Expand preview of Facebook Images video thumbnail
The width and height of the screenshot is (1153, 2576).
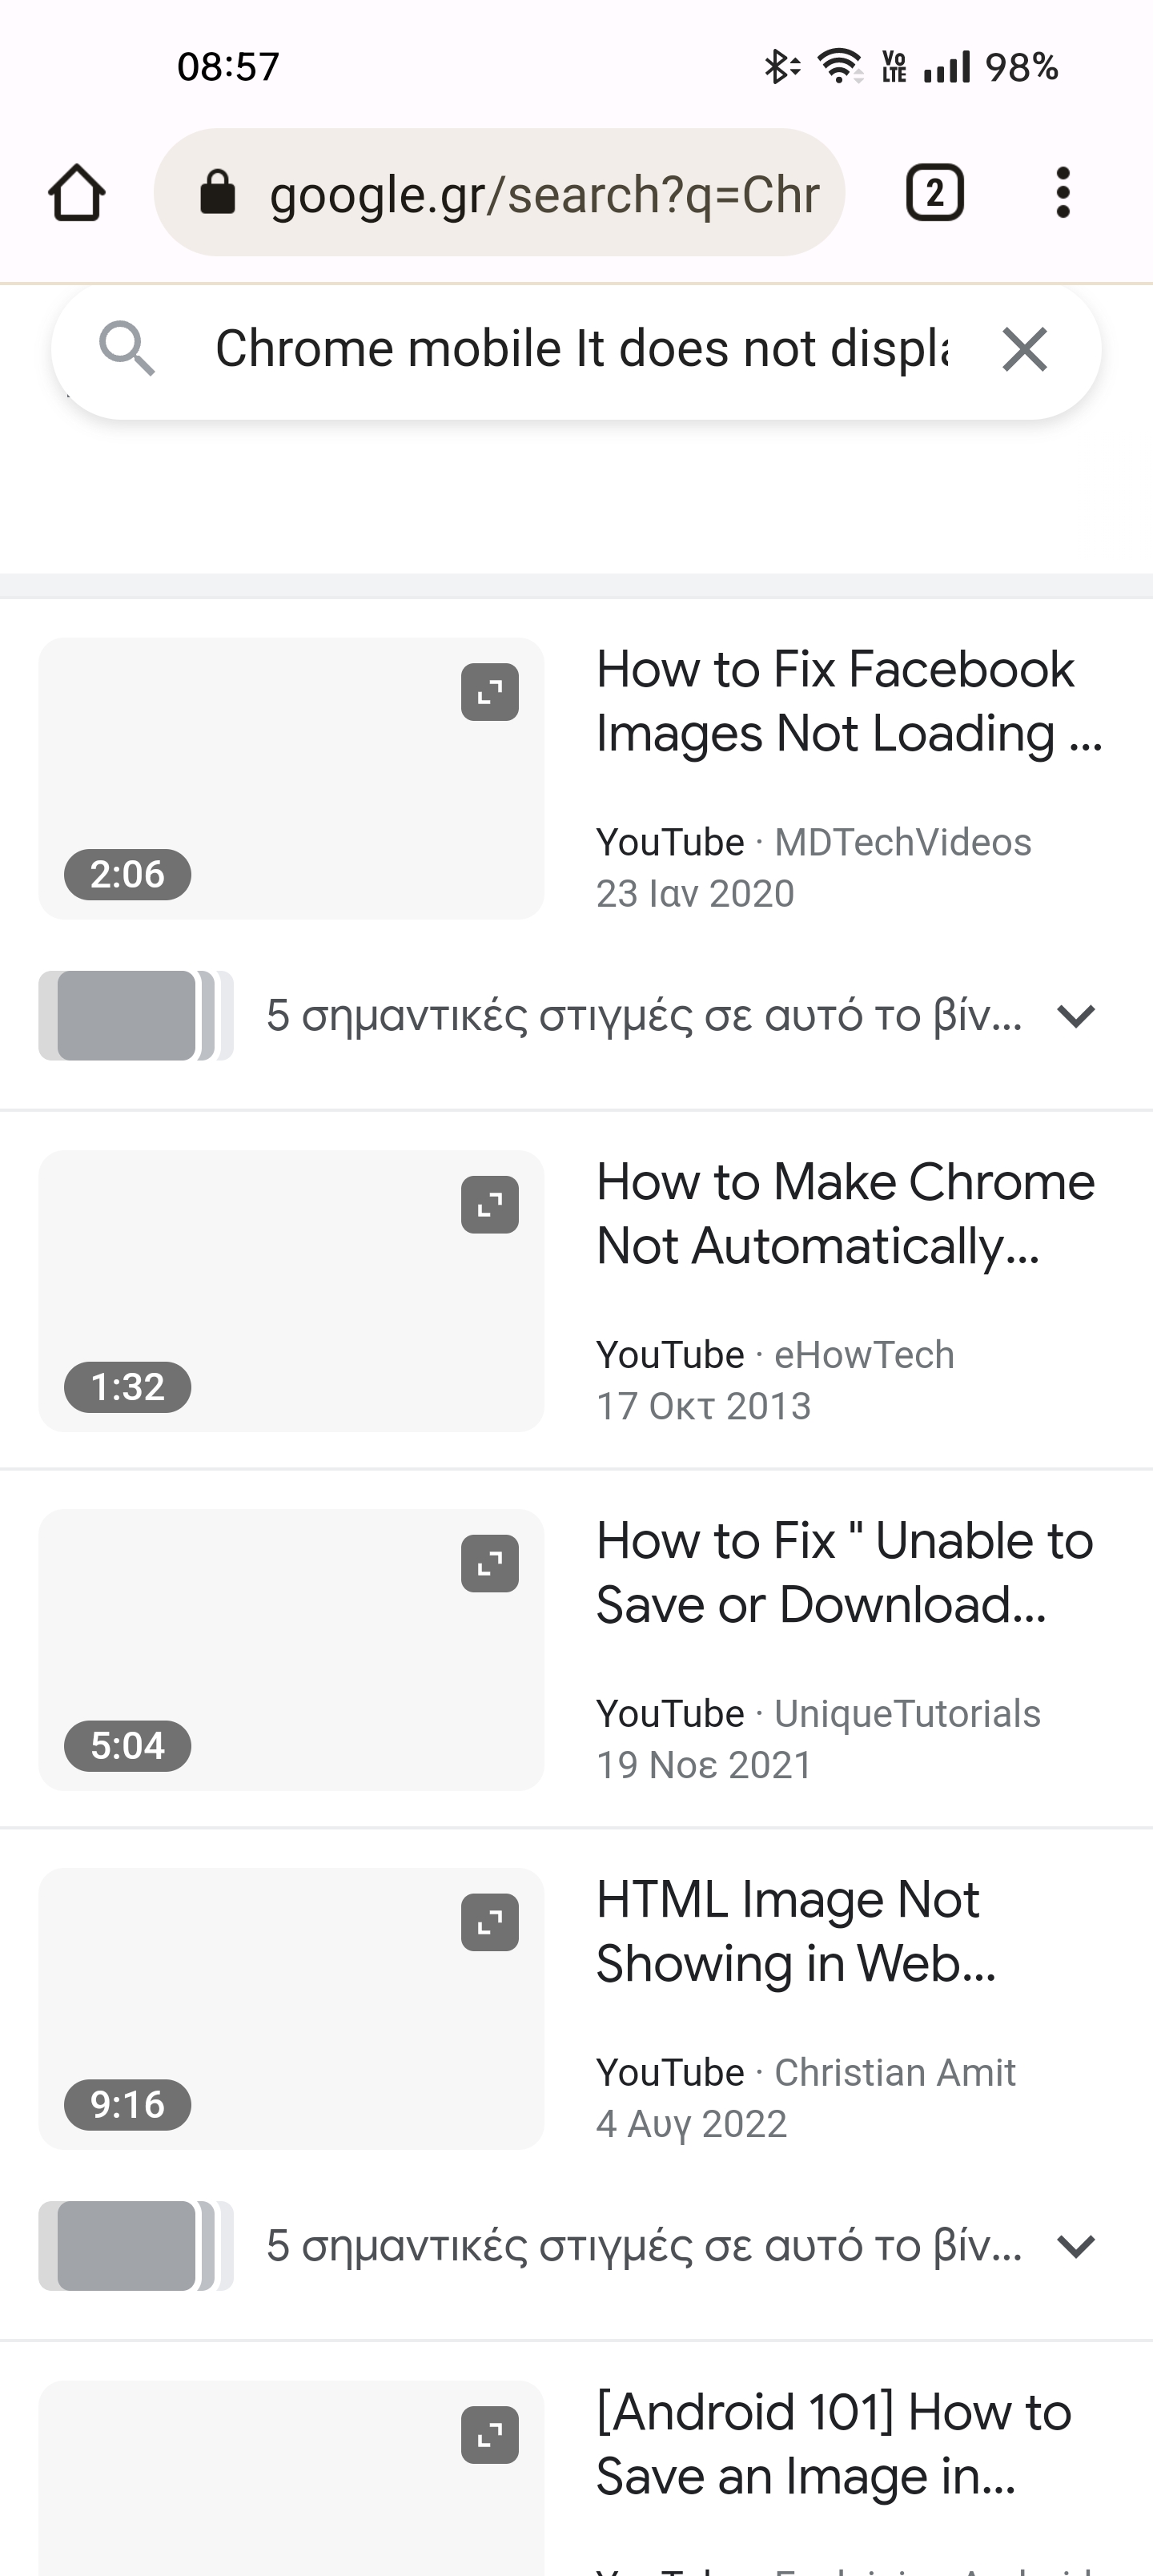tap(490, 692)
